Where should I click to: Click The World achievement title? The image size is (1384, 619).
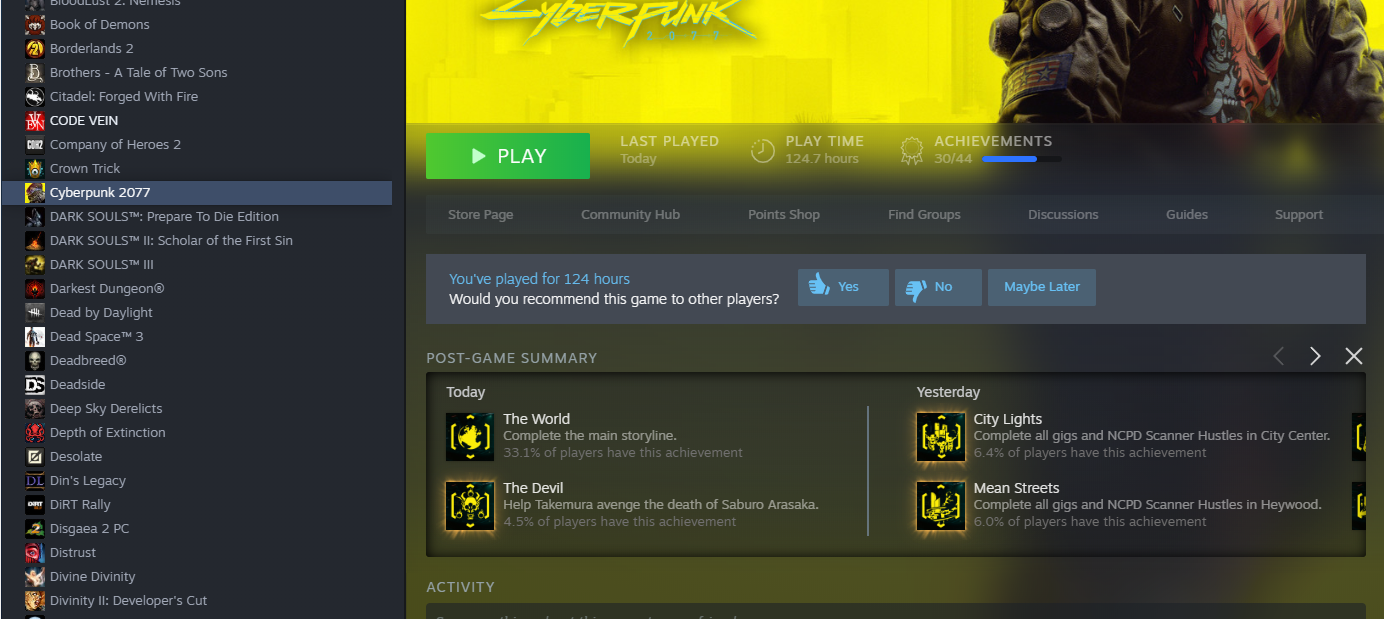pyautogui.click(x=537, y=419)
